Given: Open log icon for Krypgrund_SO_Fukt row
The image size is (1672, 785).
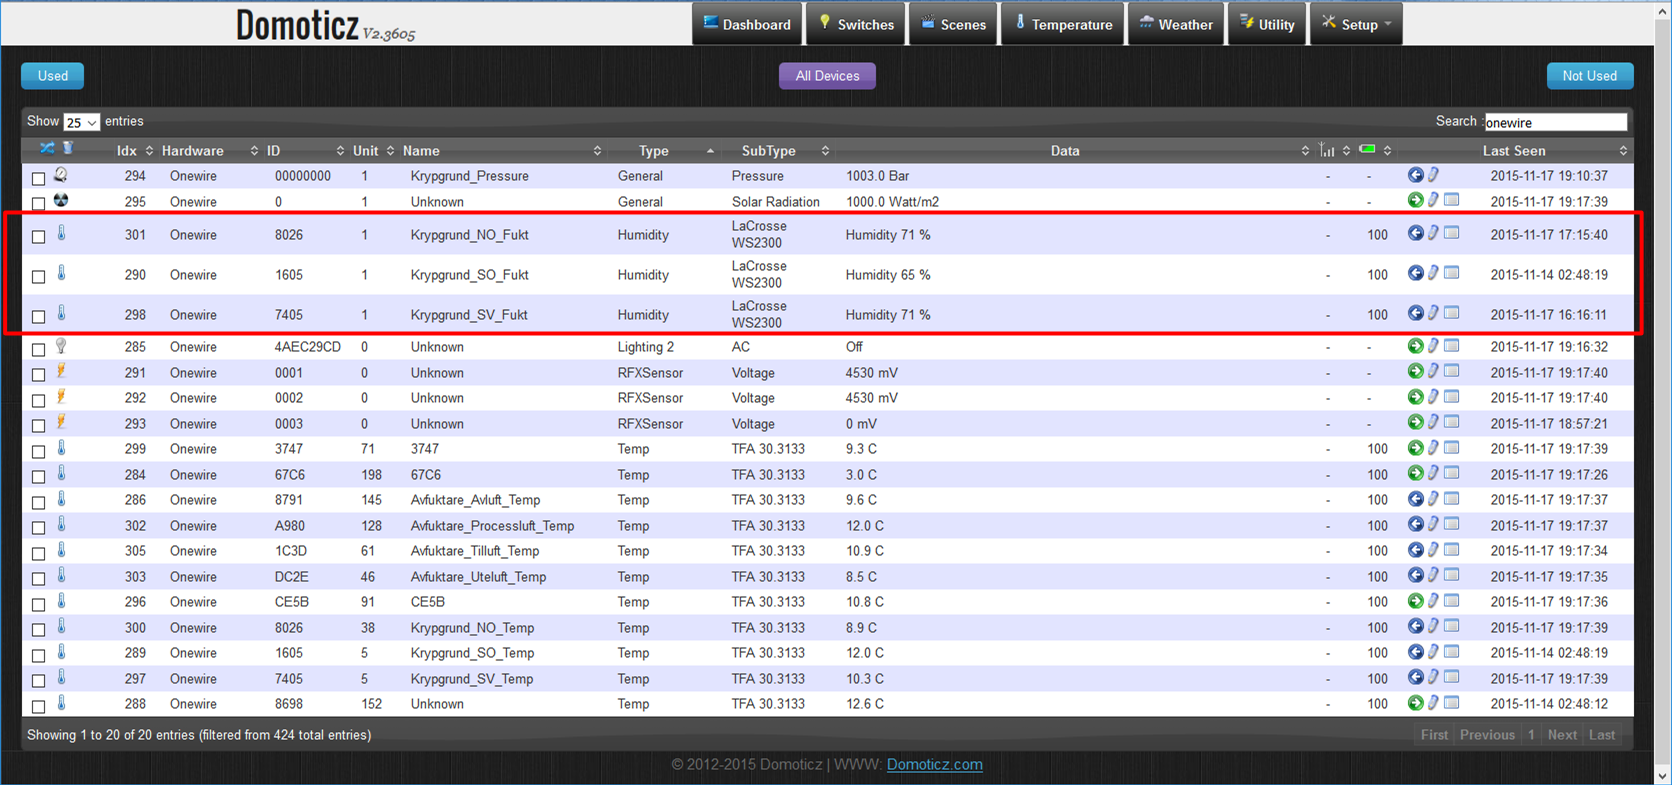Looking at the screenshot, I should tap(1451, 273).
